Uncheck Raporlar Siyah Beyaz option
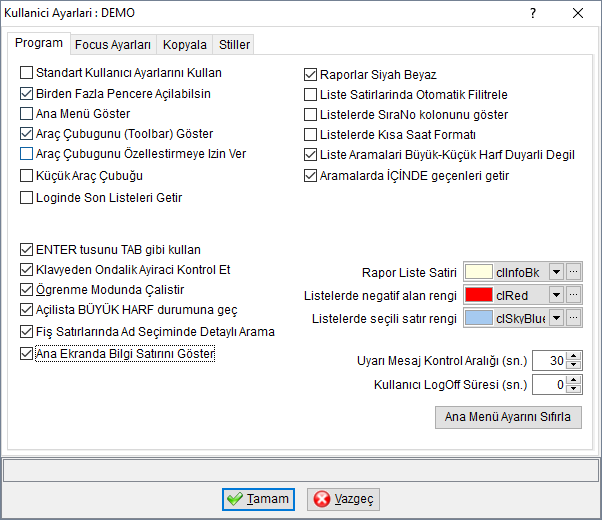The width and height of the screenshot is (602, 520). point(310,75)
